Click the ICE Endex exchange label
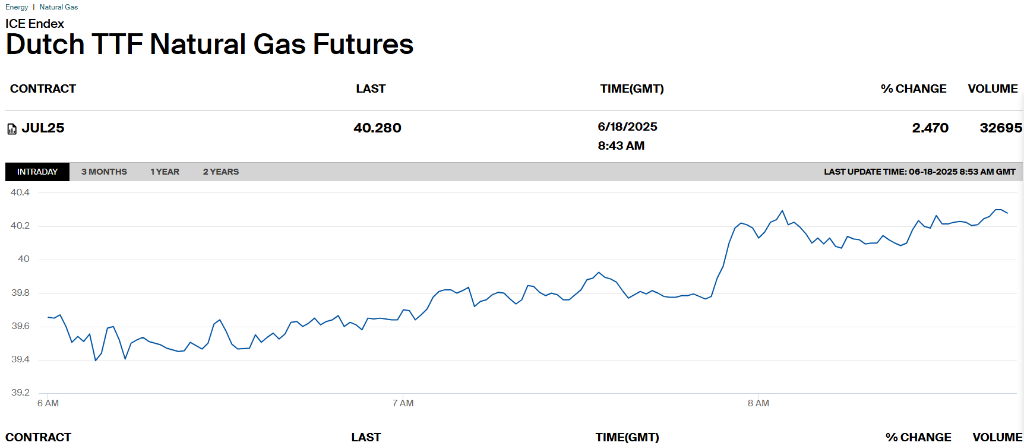The image size is (1024, 447). (x=35, y=24)
